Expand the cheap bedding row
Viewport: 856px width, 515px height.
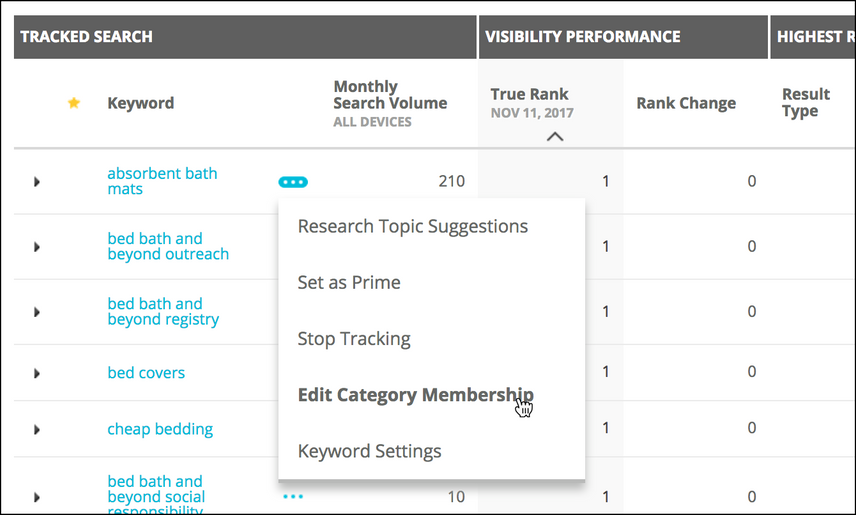37,429
